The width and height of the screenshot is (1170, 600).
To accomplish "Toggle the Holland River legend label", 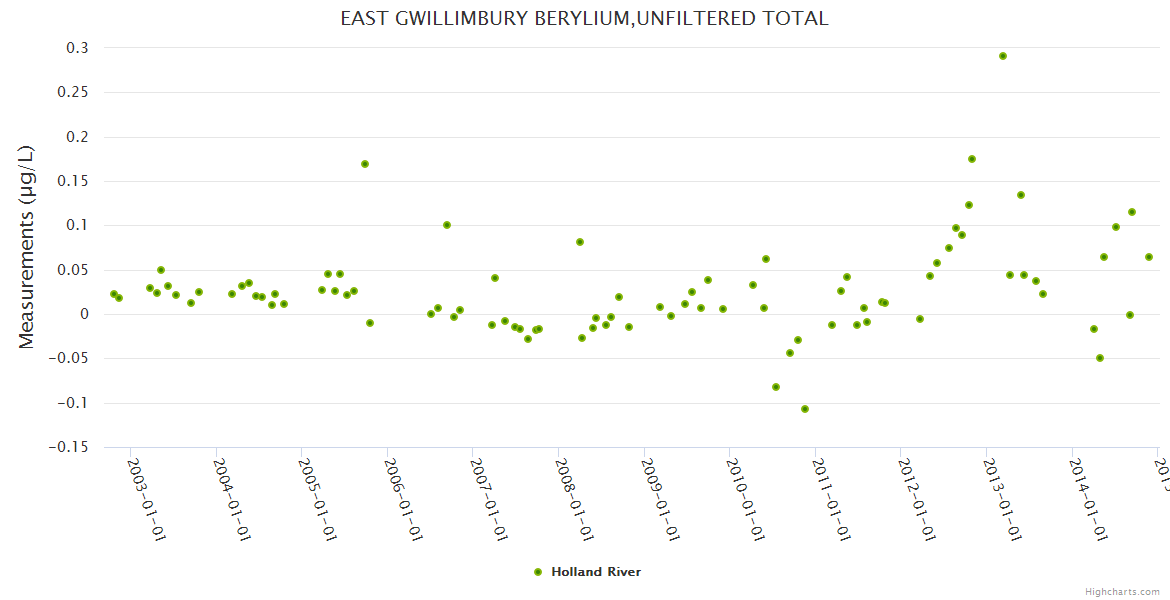I will [x=595, y=572].
